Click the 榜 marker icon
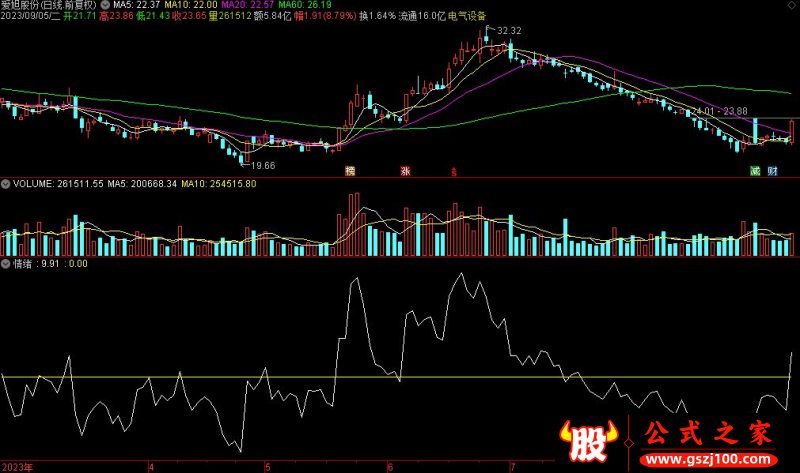 pos(350,171)
